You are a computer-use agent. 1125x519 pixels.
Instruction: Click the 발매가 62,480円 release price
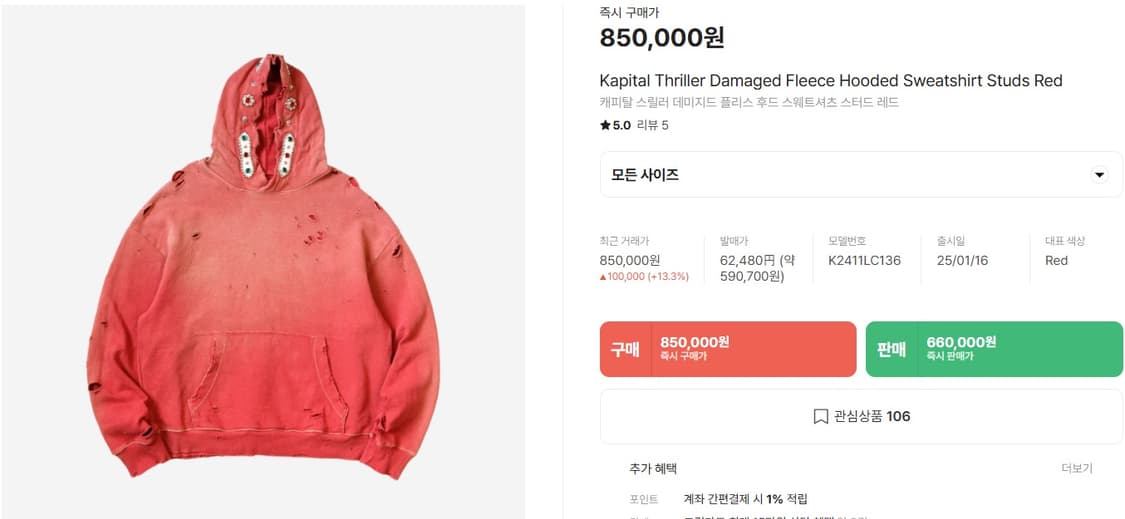pyautogui.click(x=757, y=268)
